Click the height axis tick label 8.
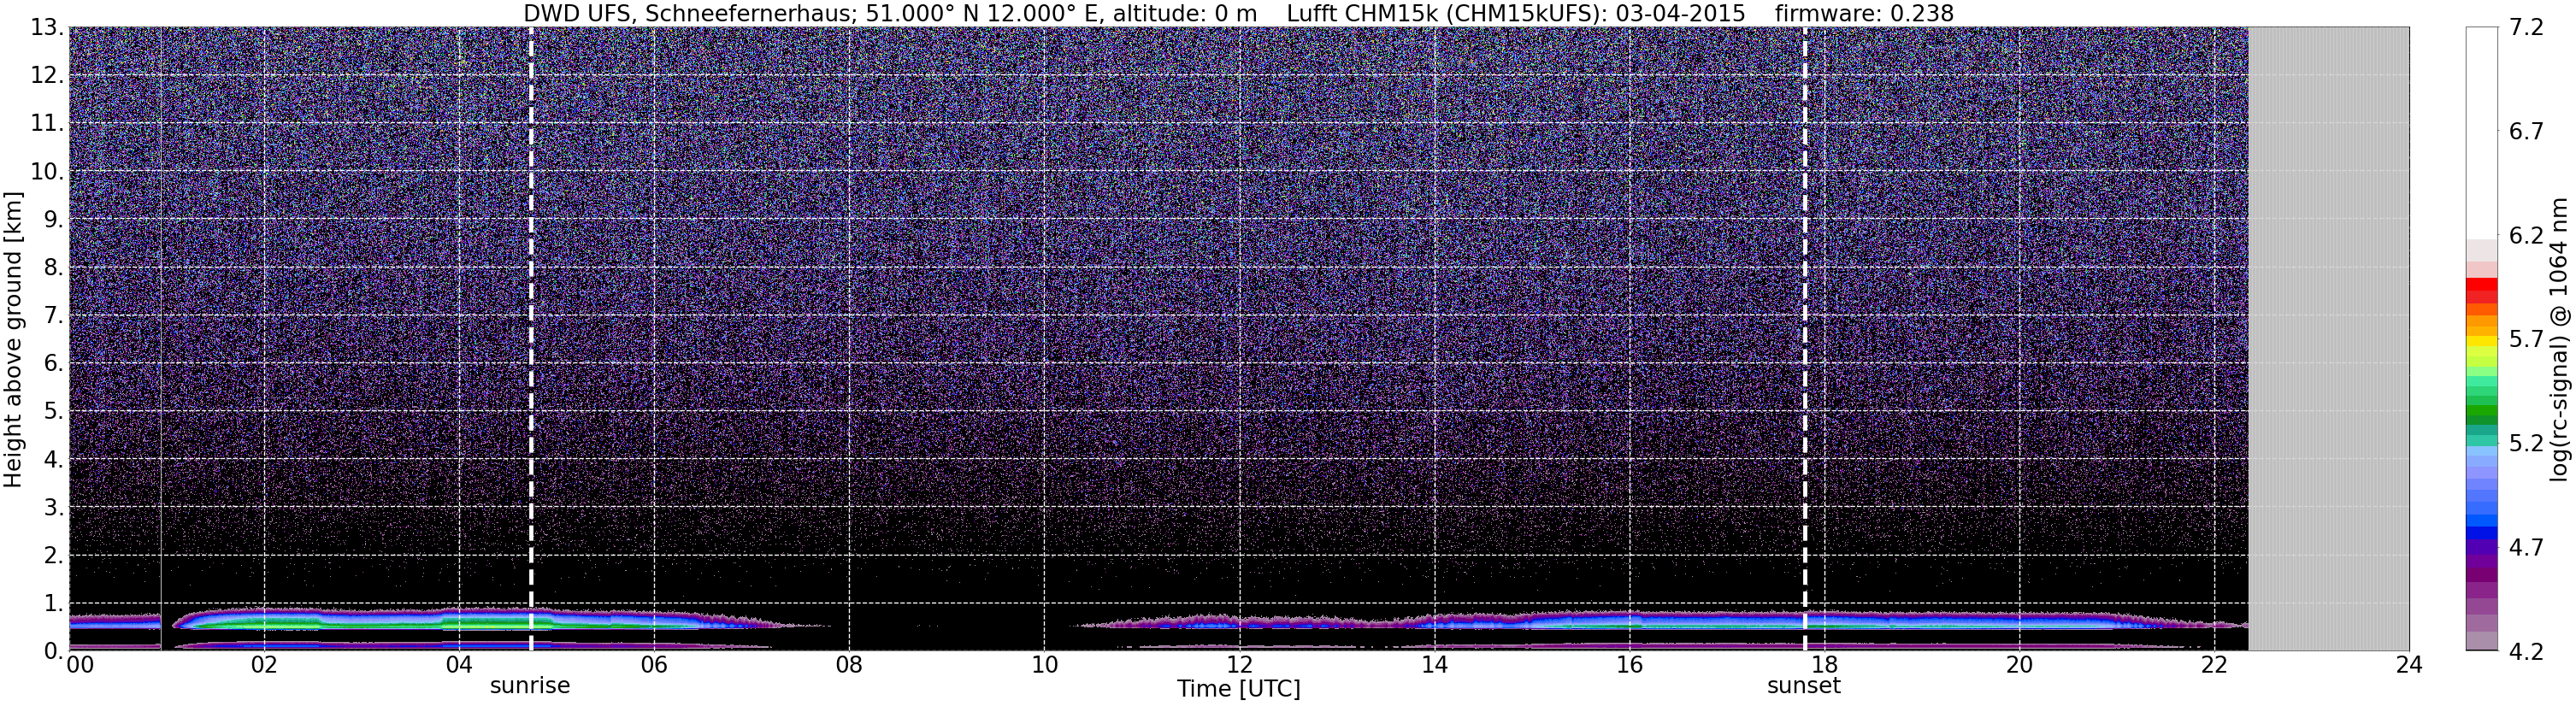This screenshot has width=2576, height=706. (x=54, y=268)
